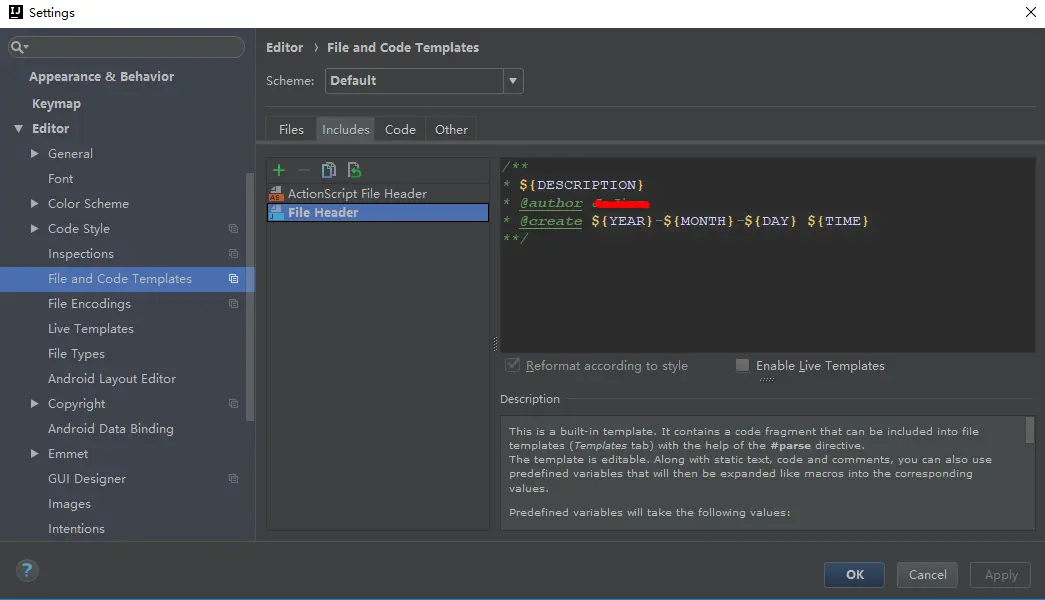Click the help question mark icon
1045x600 pixels.
(27, 571)
